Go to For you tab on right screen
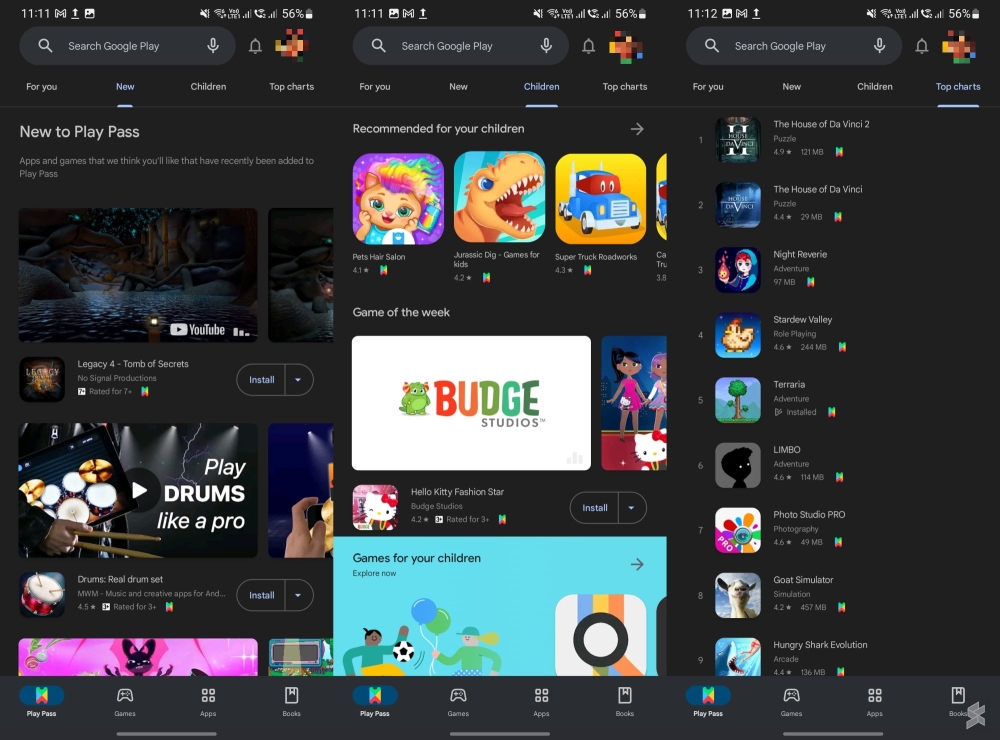Screen dimensions: 1000x740 point(708,87)
